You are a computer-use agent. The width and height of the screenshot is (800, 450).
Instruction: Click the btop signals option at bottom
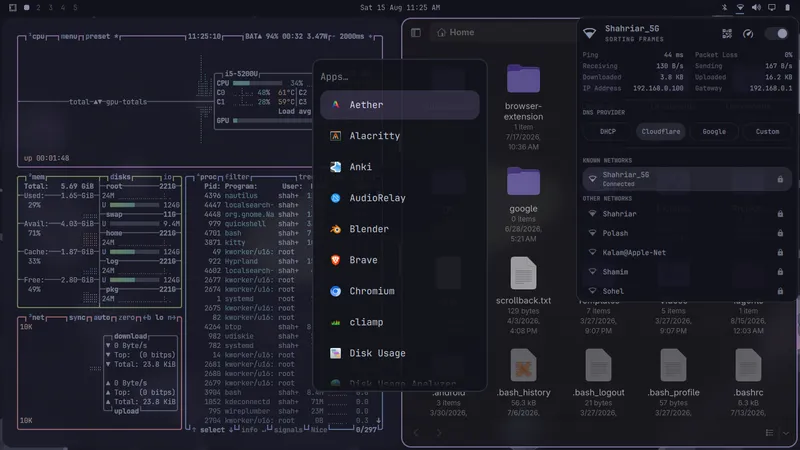[287, 430]
